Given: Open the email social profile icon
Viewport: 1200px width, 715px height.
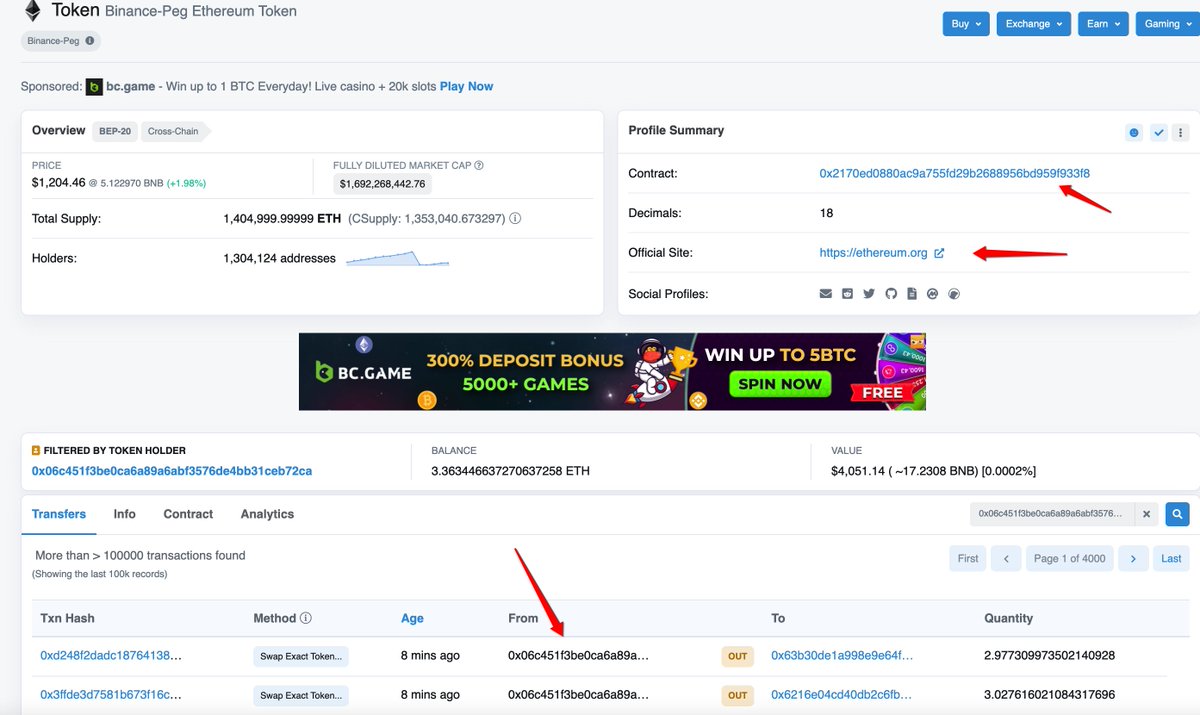Looking at the screenshot, I should pos(825,294).
